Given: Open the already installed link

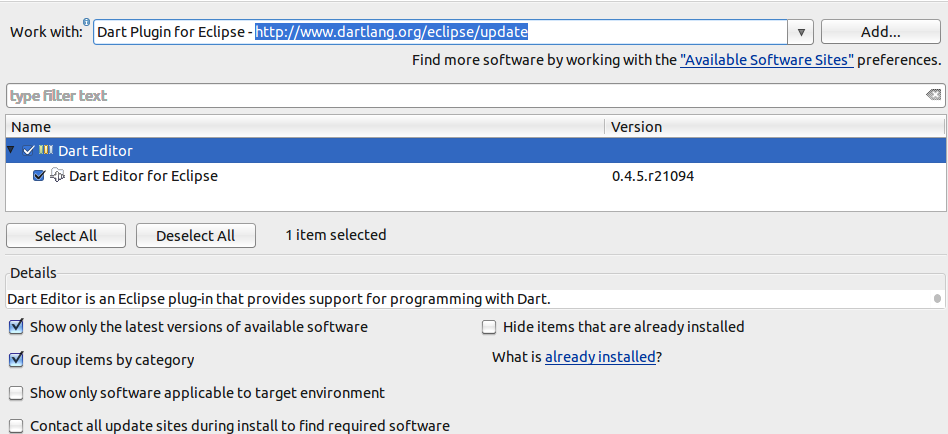Looking at the screenshot, I should [x=600, y=357].
